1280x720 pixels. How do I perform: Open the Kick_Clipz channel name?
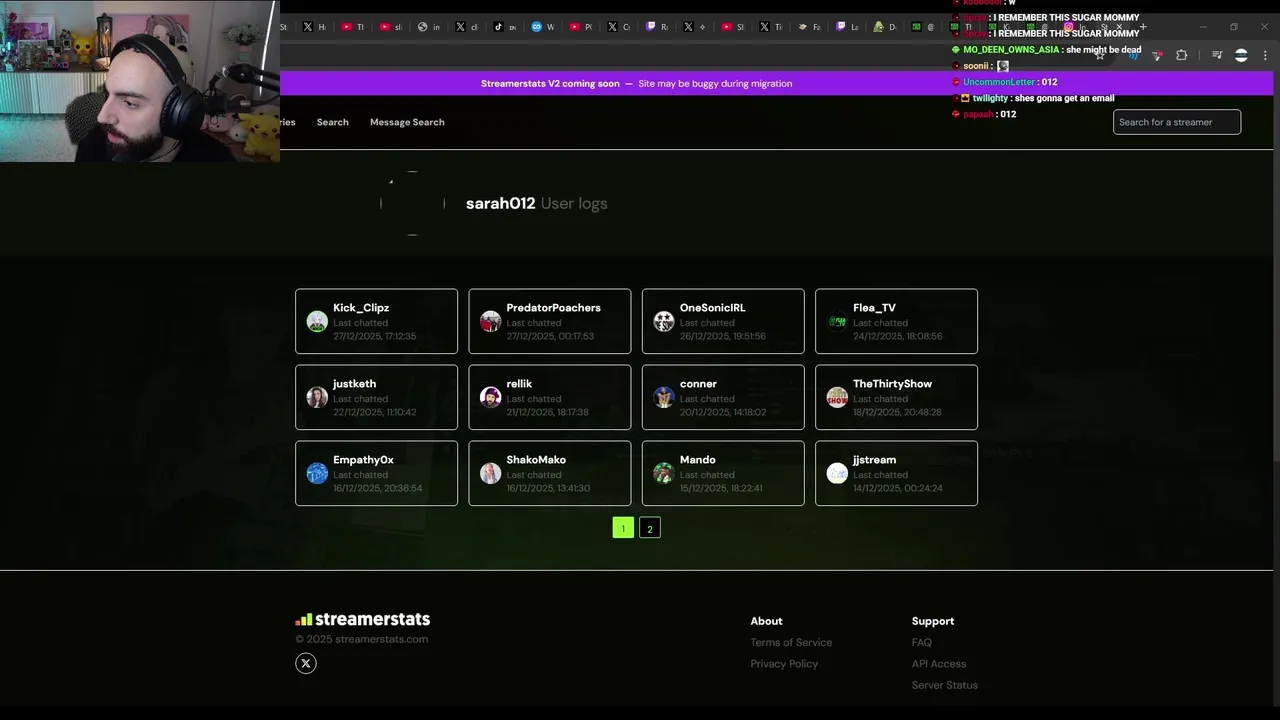coord(361,308)
